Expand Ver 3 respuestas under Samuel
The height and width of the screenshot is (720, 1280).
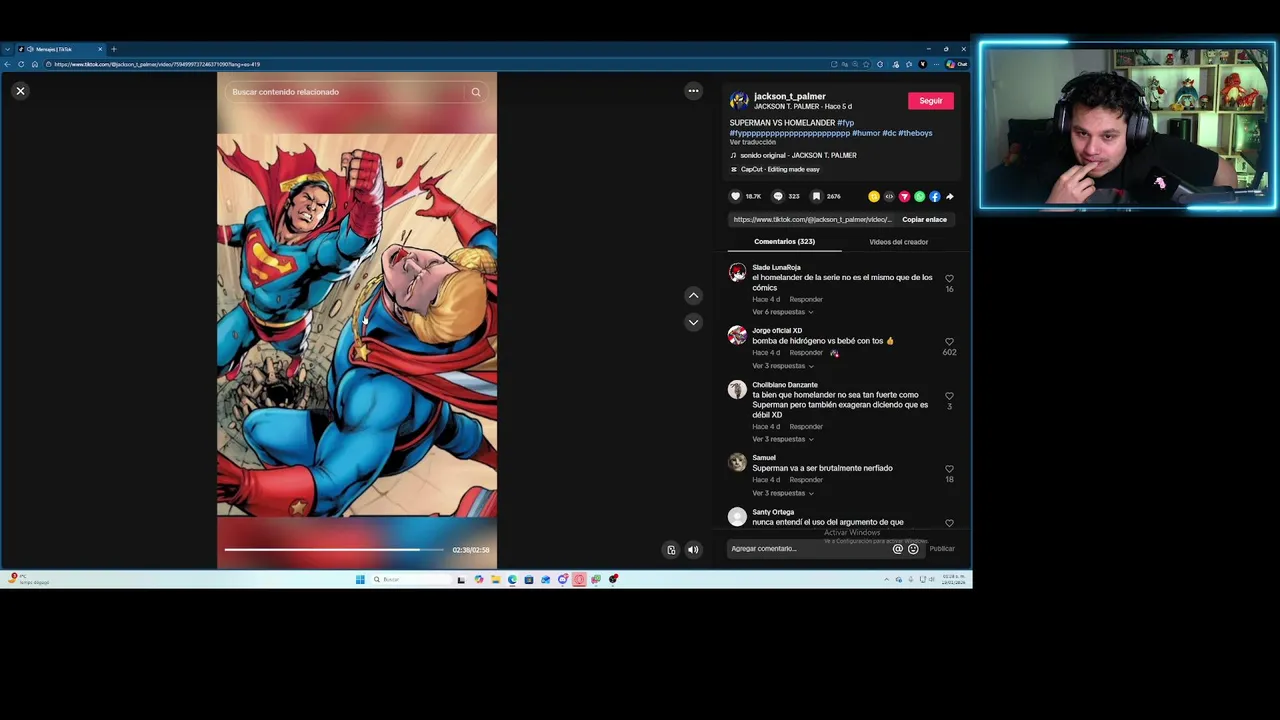click(782, 493)
